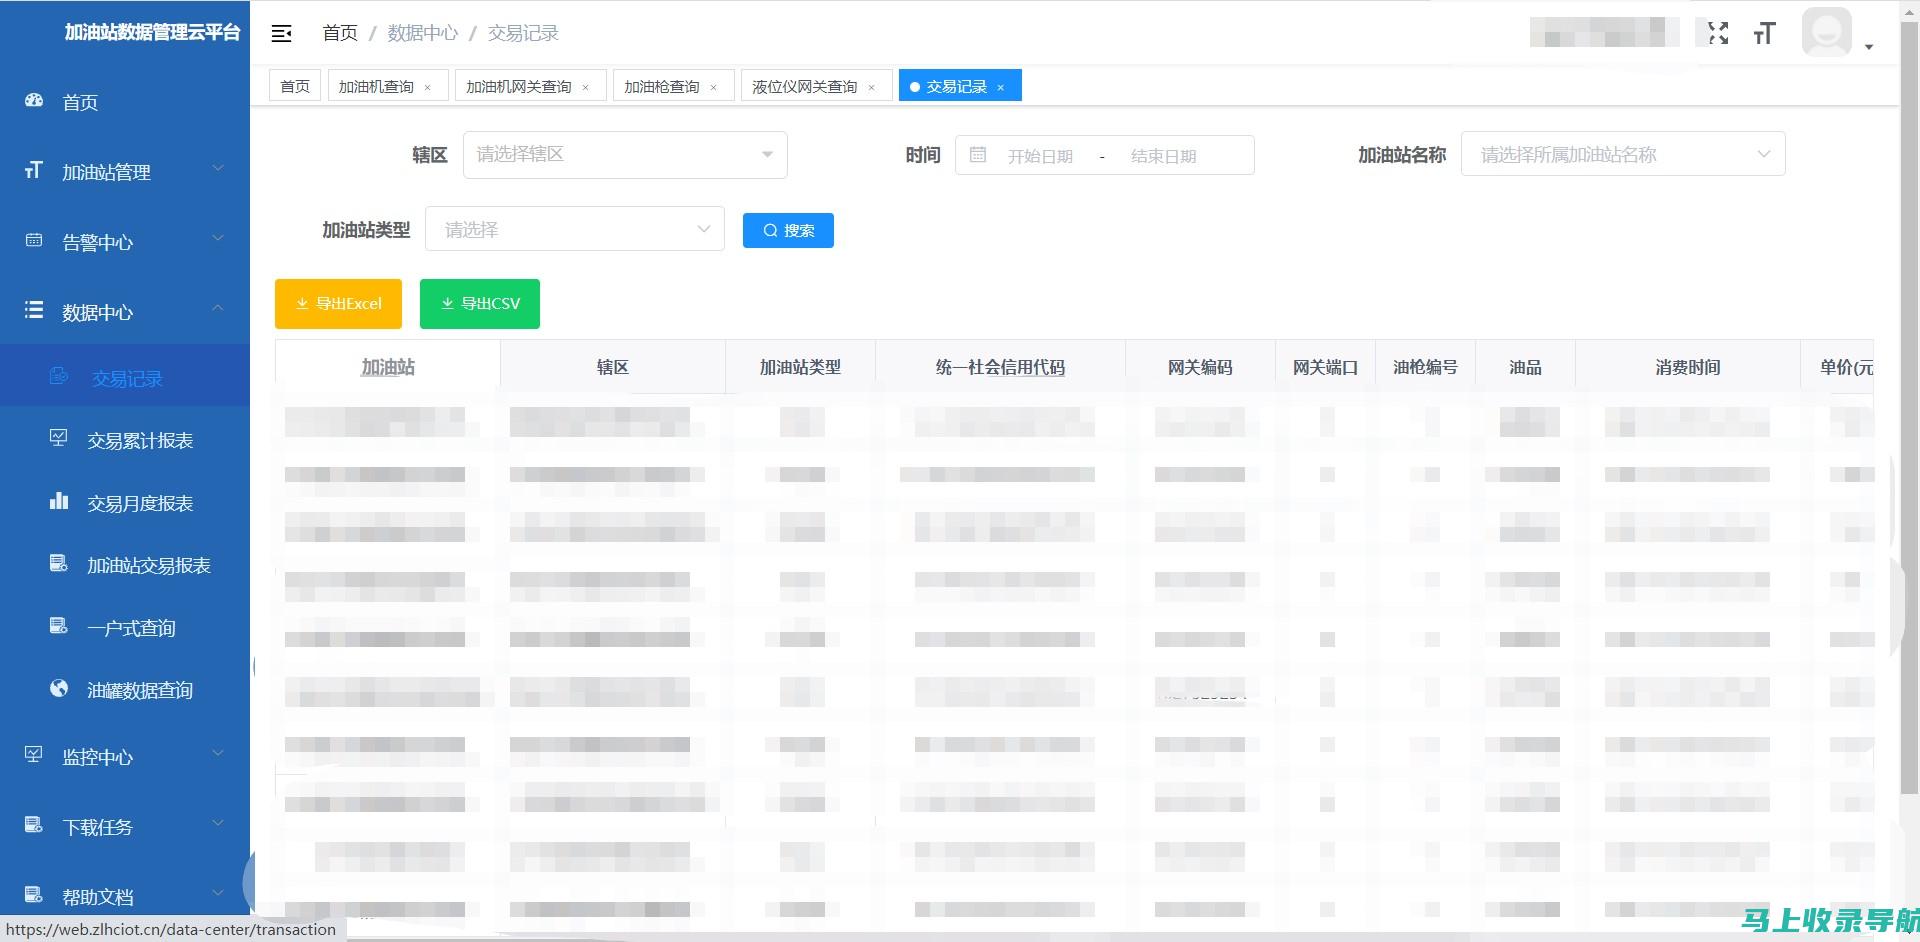Click the 加油站交易报表 icon
1920x942 pixels.
[59, 564]
